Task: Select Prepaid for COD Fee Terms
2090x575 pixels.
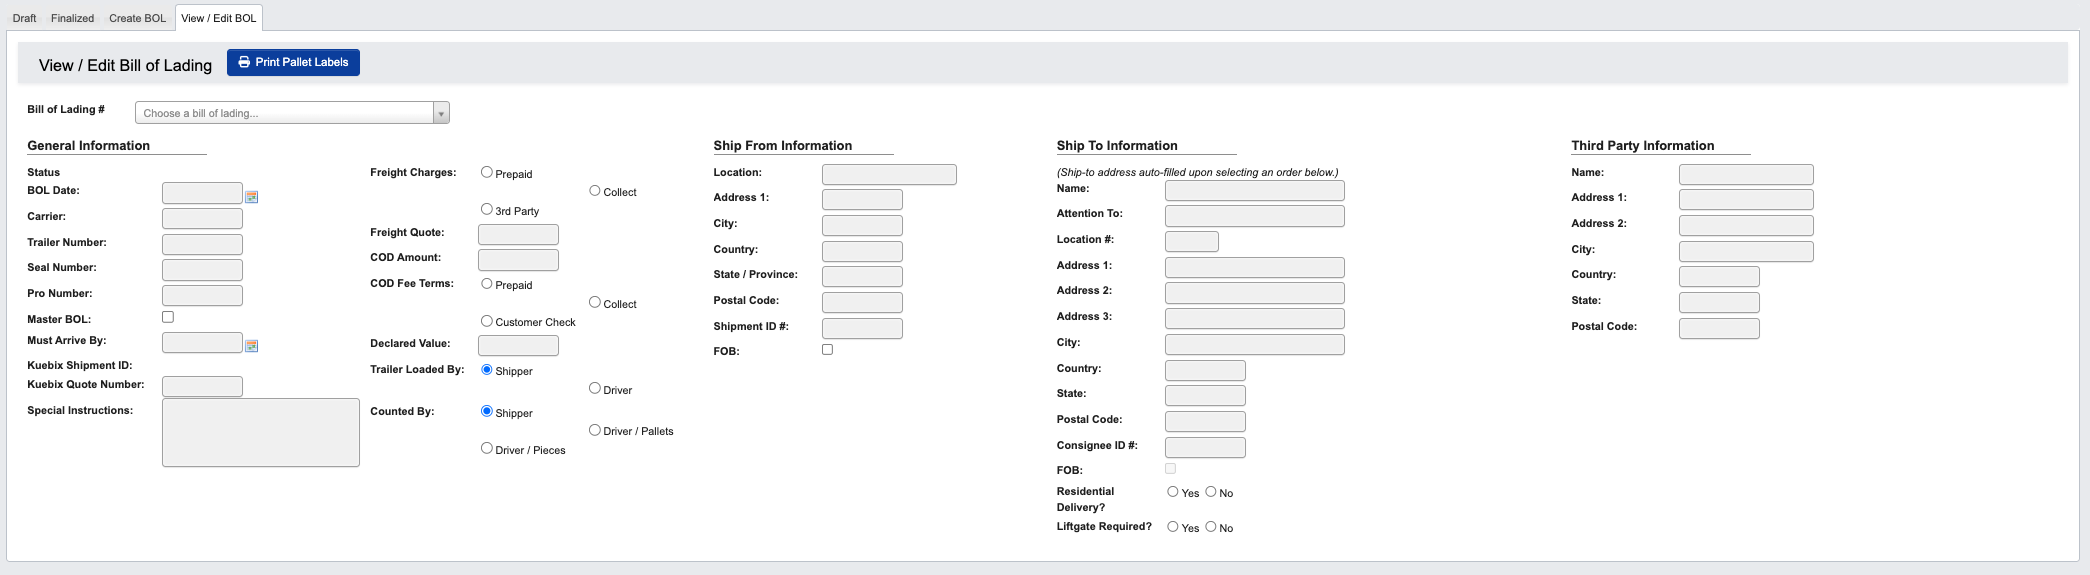Action: pos(487,283)
